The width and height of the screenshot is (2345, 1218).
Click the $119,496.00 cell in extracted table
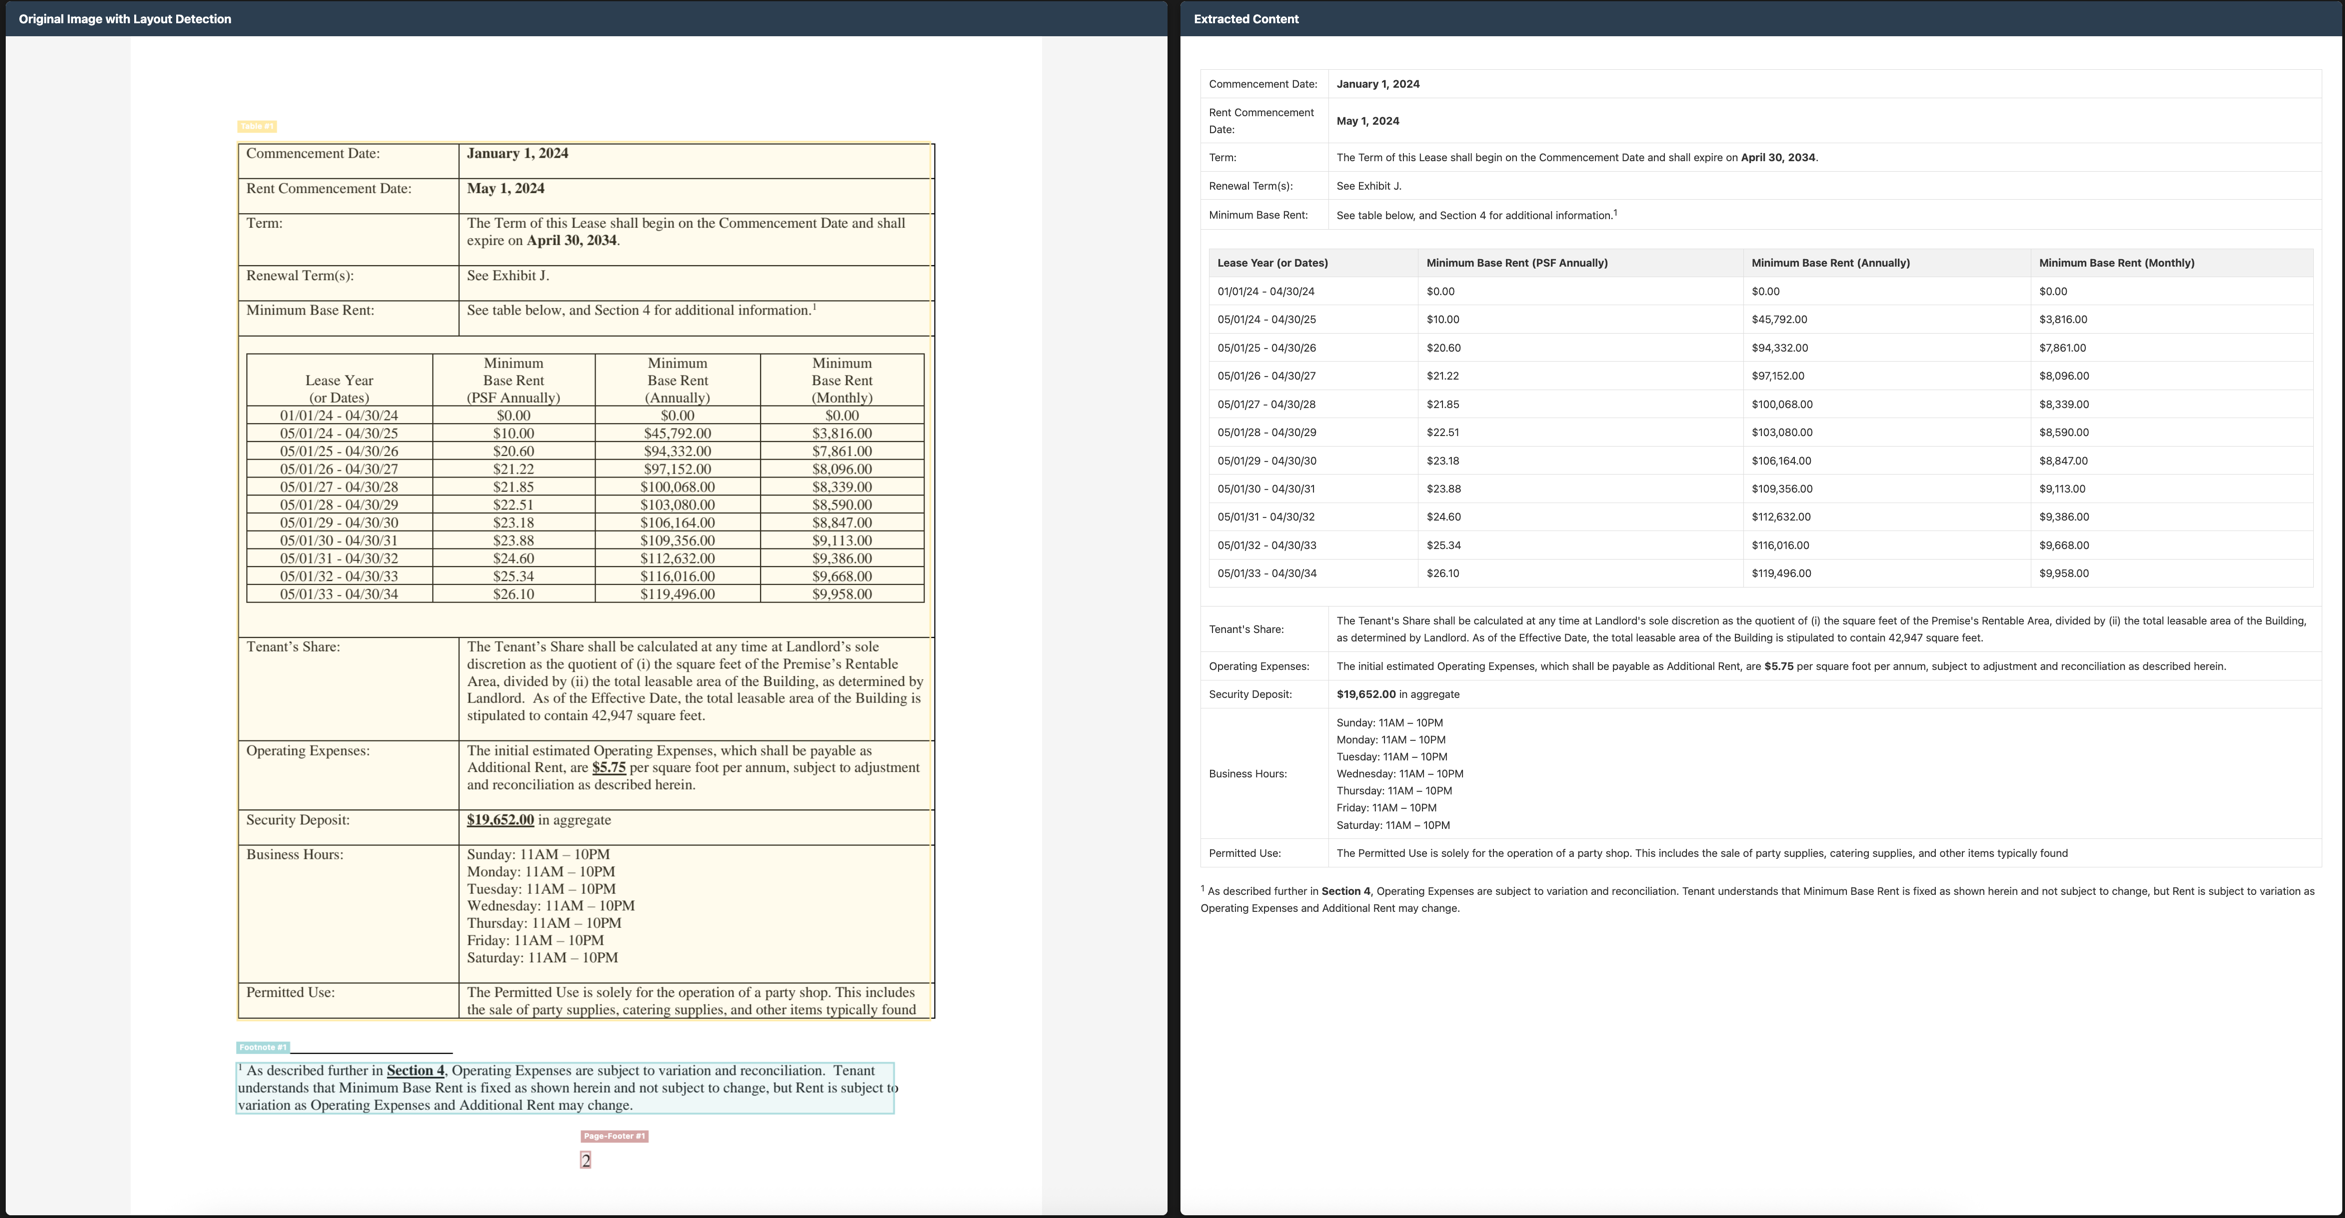pyautogui.click(x=1781, y=574)
